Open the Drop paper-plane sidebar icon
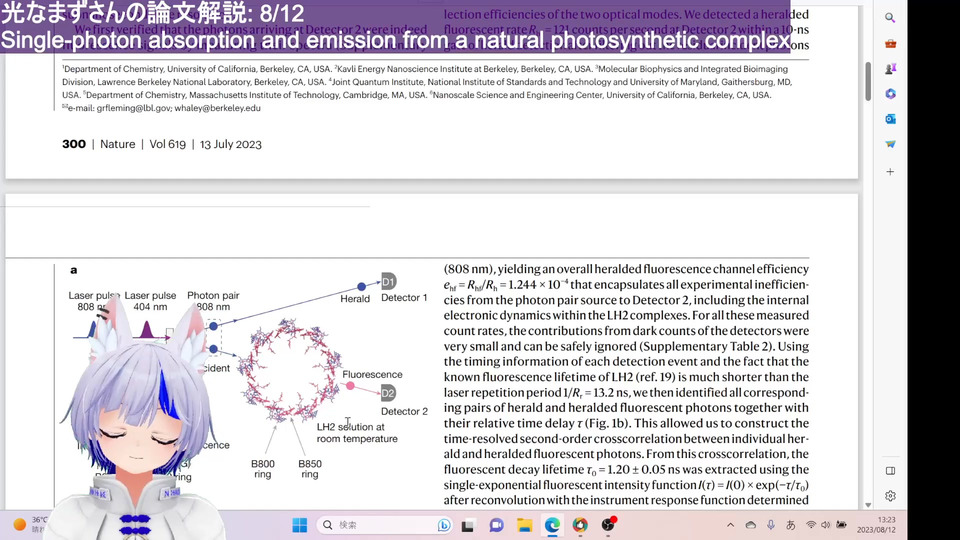Image resolution: width=960 pixels, height=540 pixels. point(890,144)
